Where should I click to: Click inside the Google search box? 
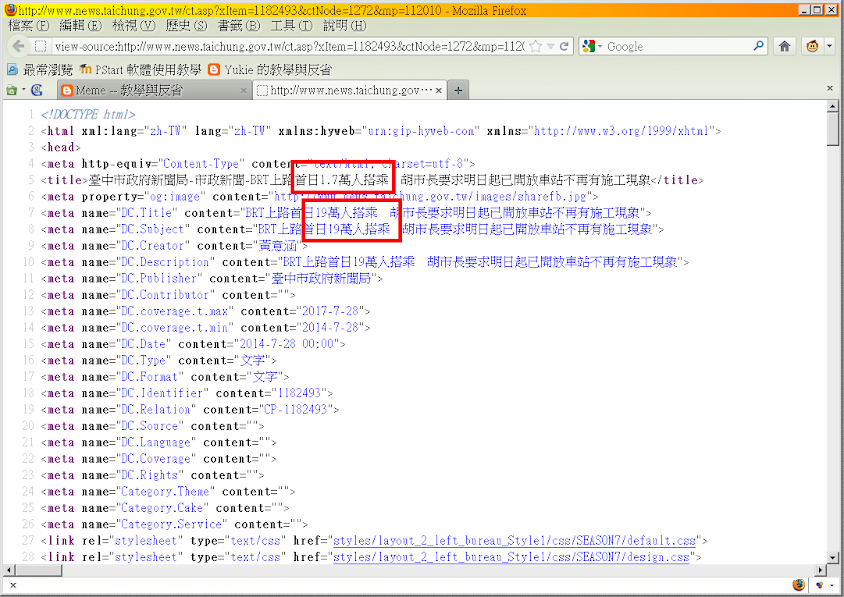(680, 47)
